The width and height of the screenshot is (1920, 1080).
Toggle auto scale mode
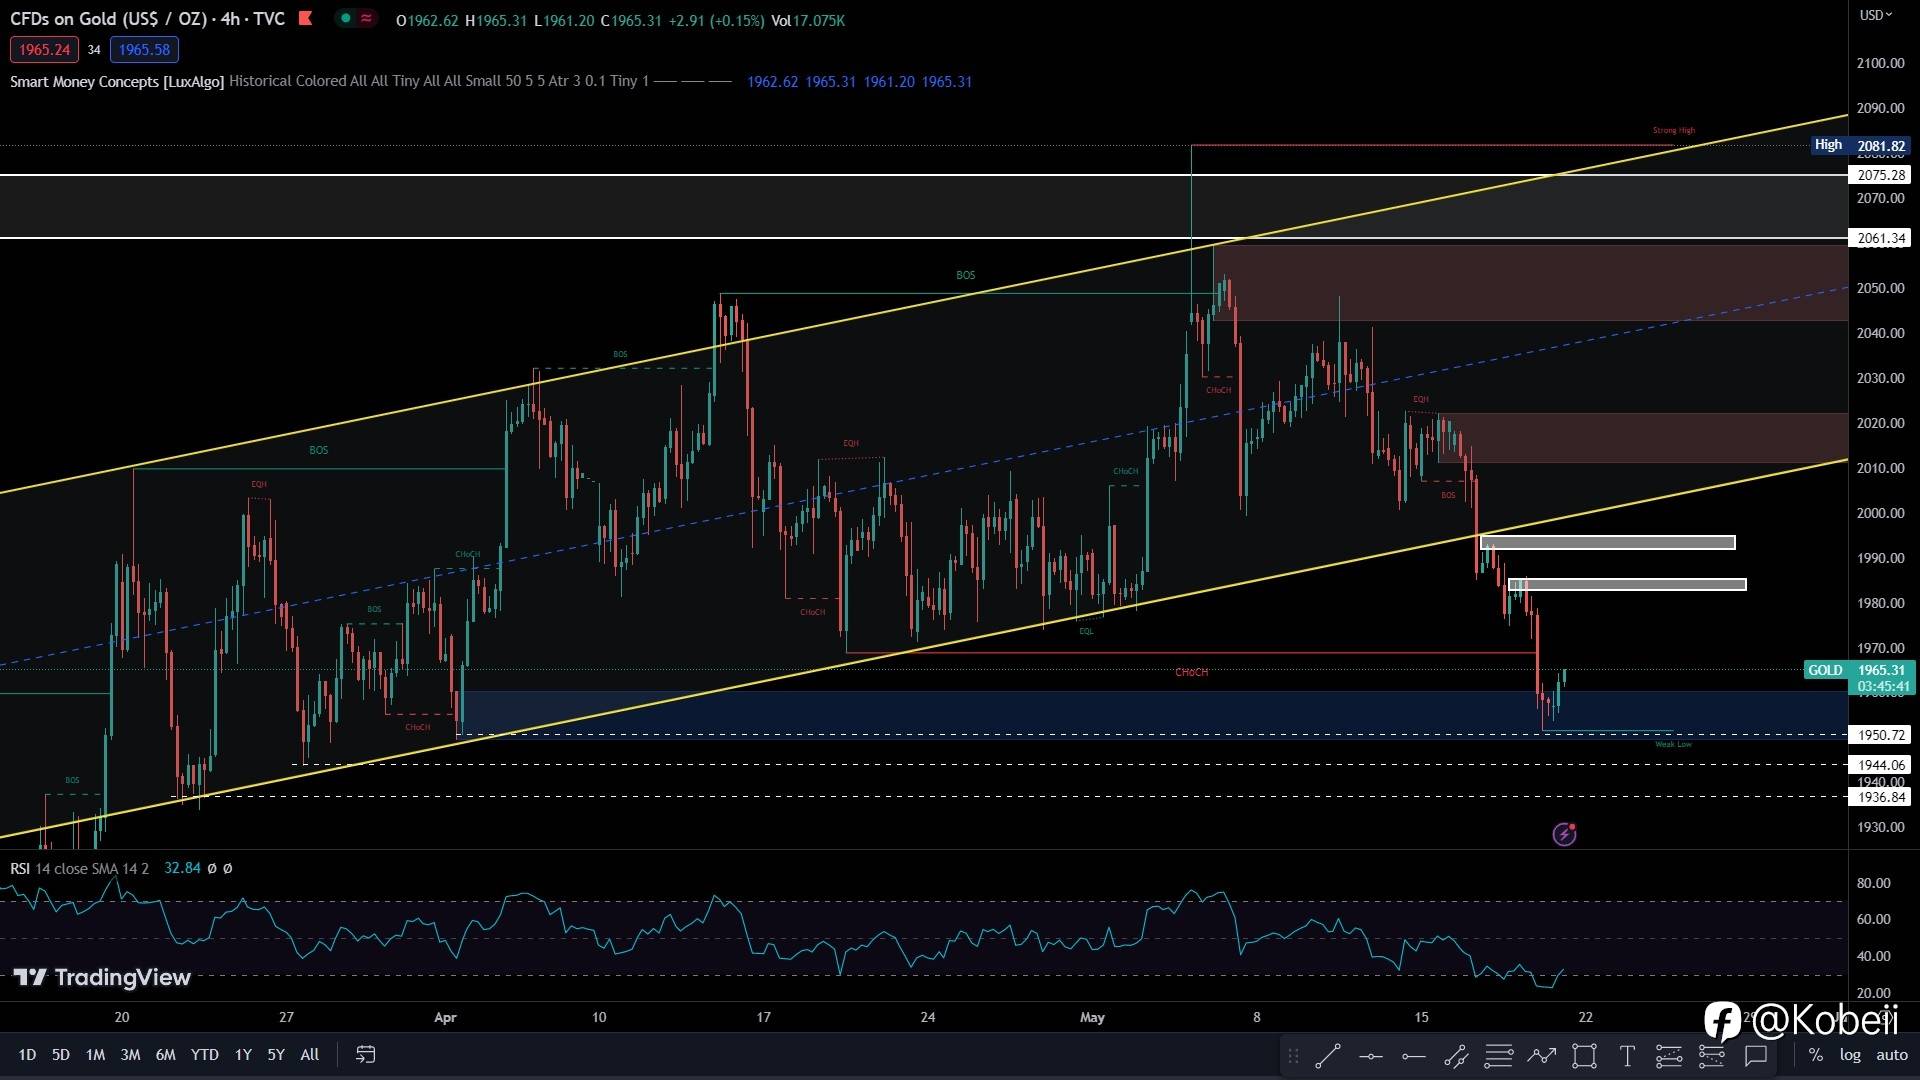[x=1891, y=1055]
